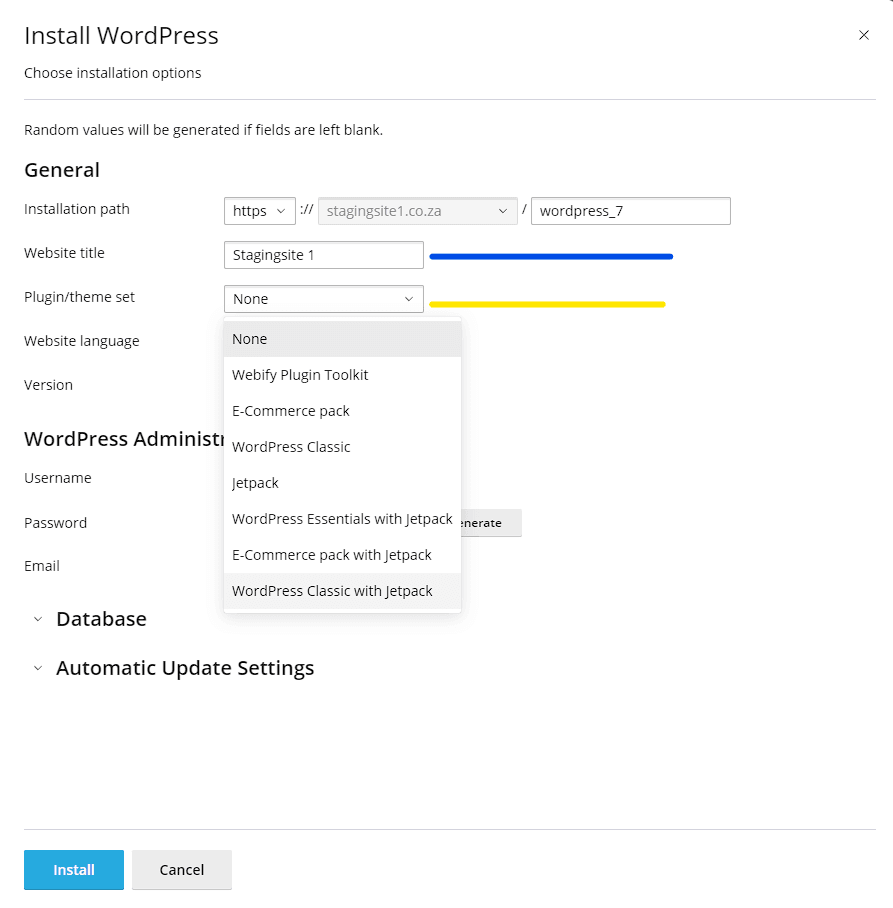Expand the Database section
The image size is (893, 908).
(x=38, y=619)
